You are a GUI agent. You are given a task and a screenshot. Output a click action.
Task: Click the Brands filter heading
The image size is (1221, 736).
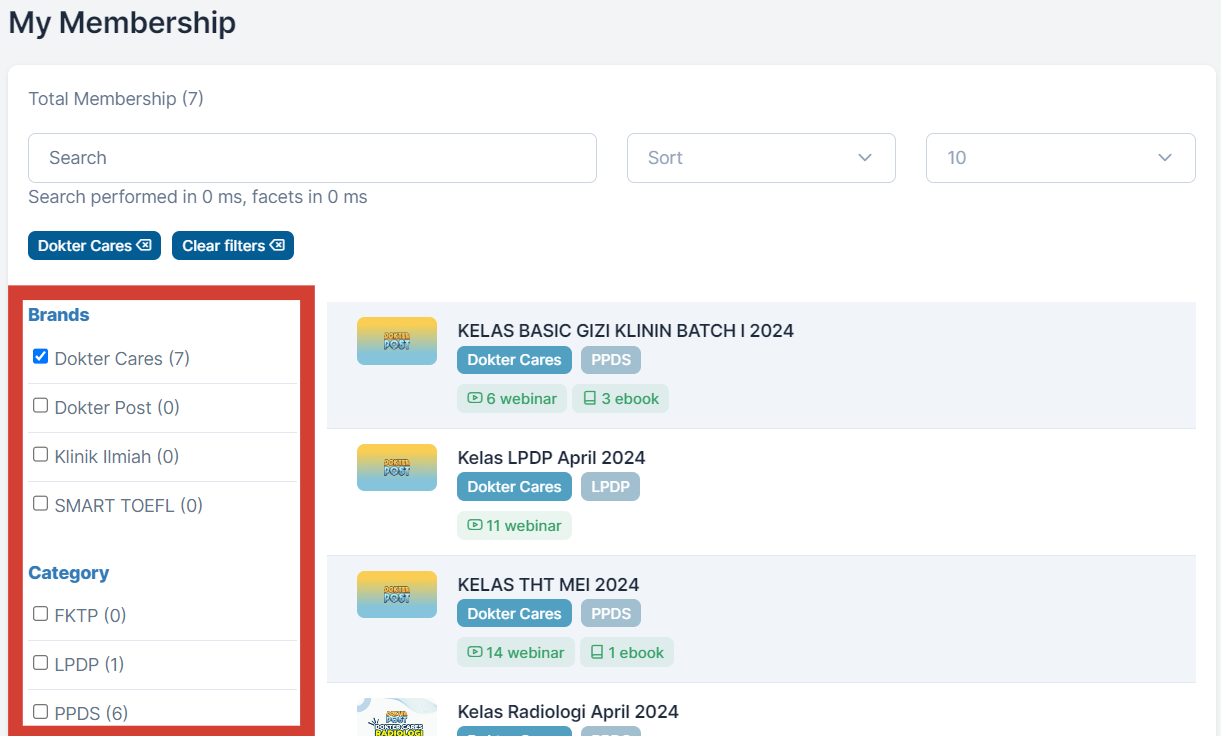(x=59, y=315)
